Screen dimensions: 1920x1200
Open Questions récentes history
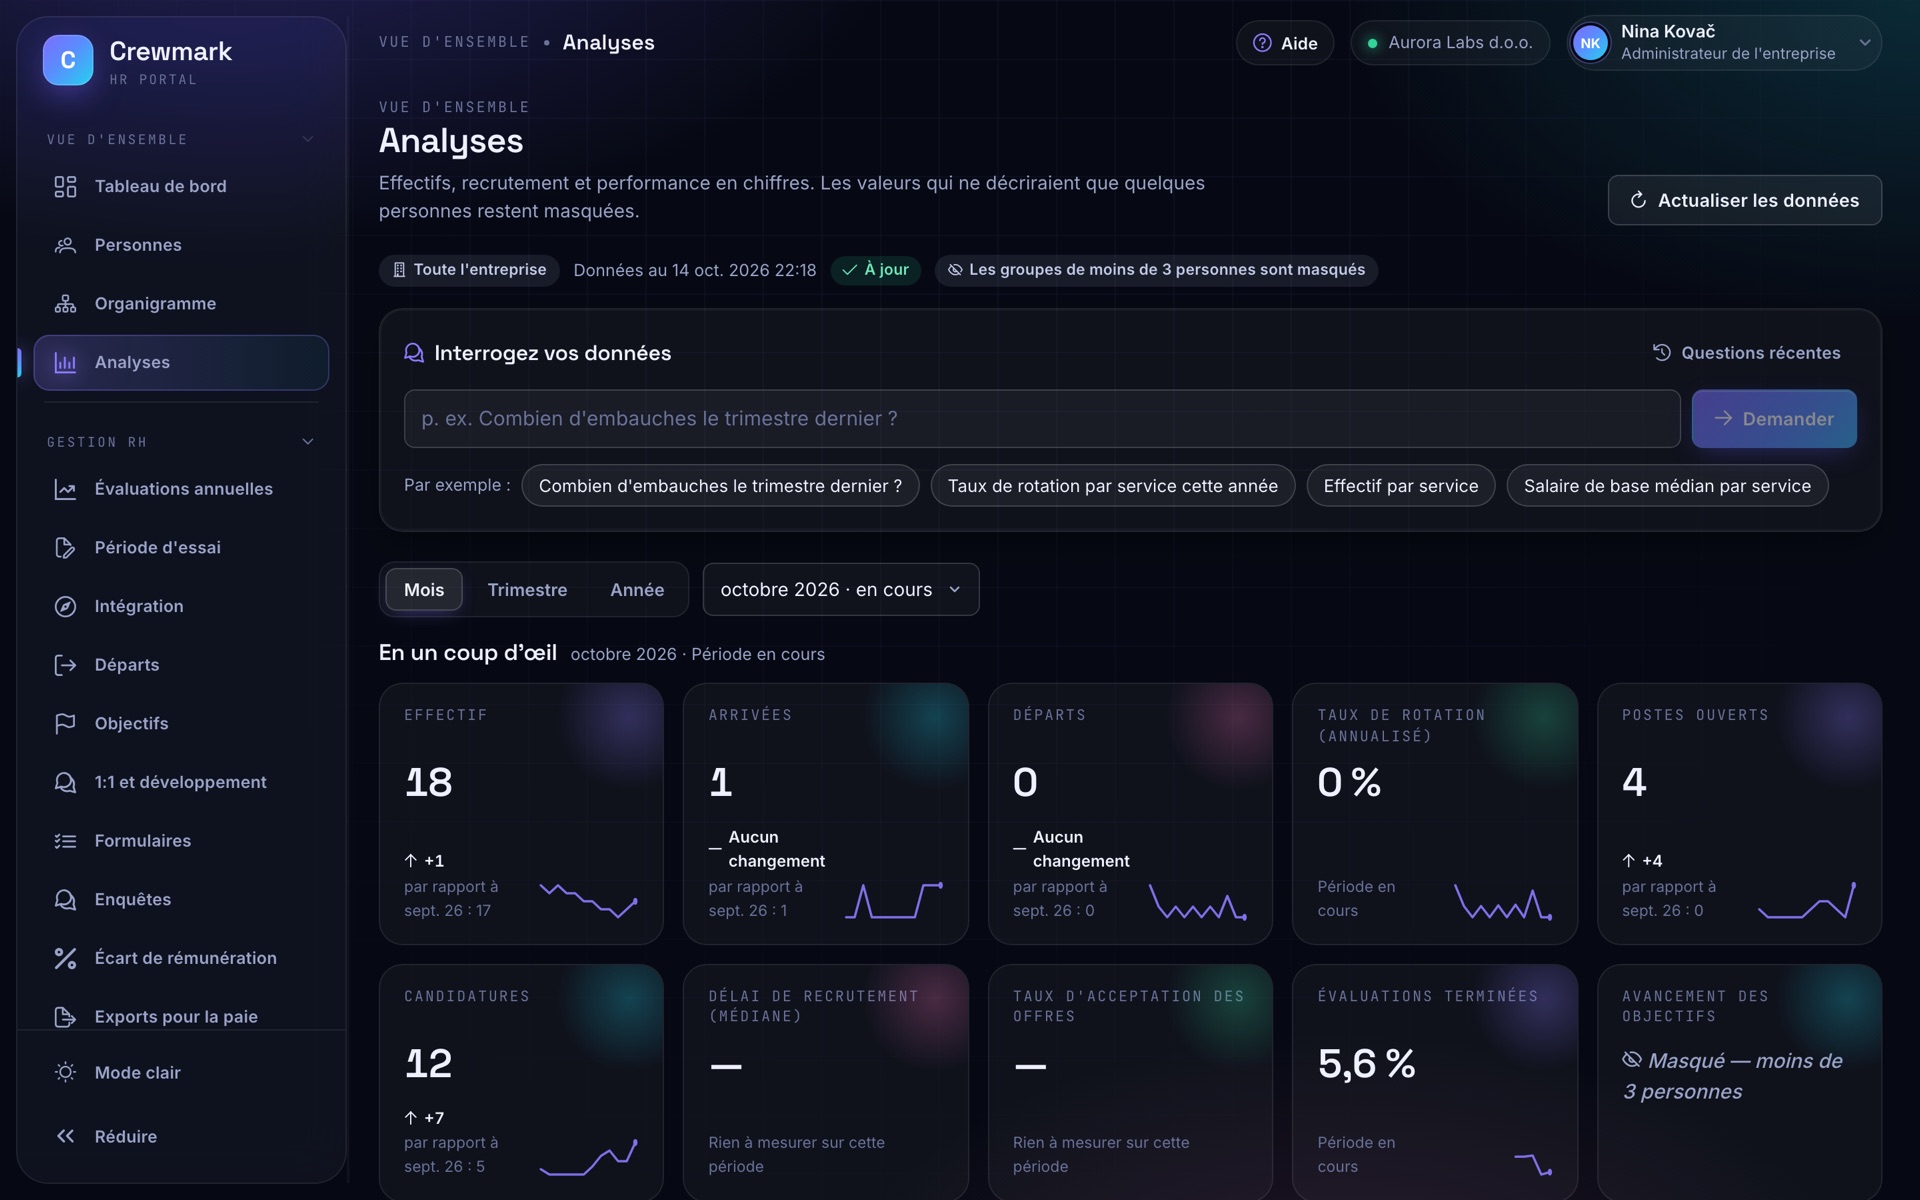point(1746,353)
